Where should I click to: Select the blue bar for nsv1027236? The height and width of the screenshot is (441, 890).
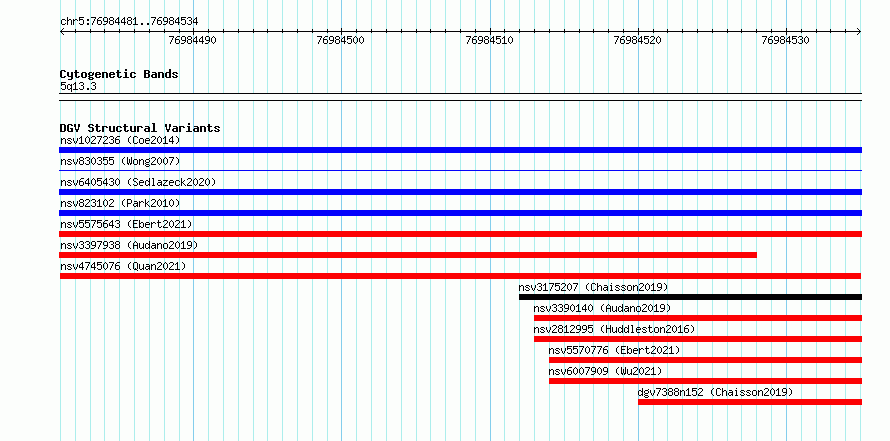coord(460,150)
